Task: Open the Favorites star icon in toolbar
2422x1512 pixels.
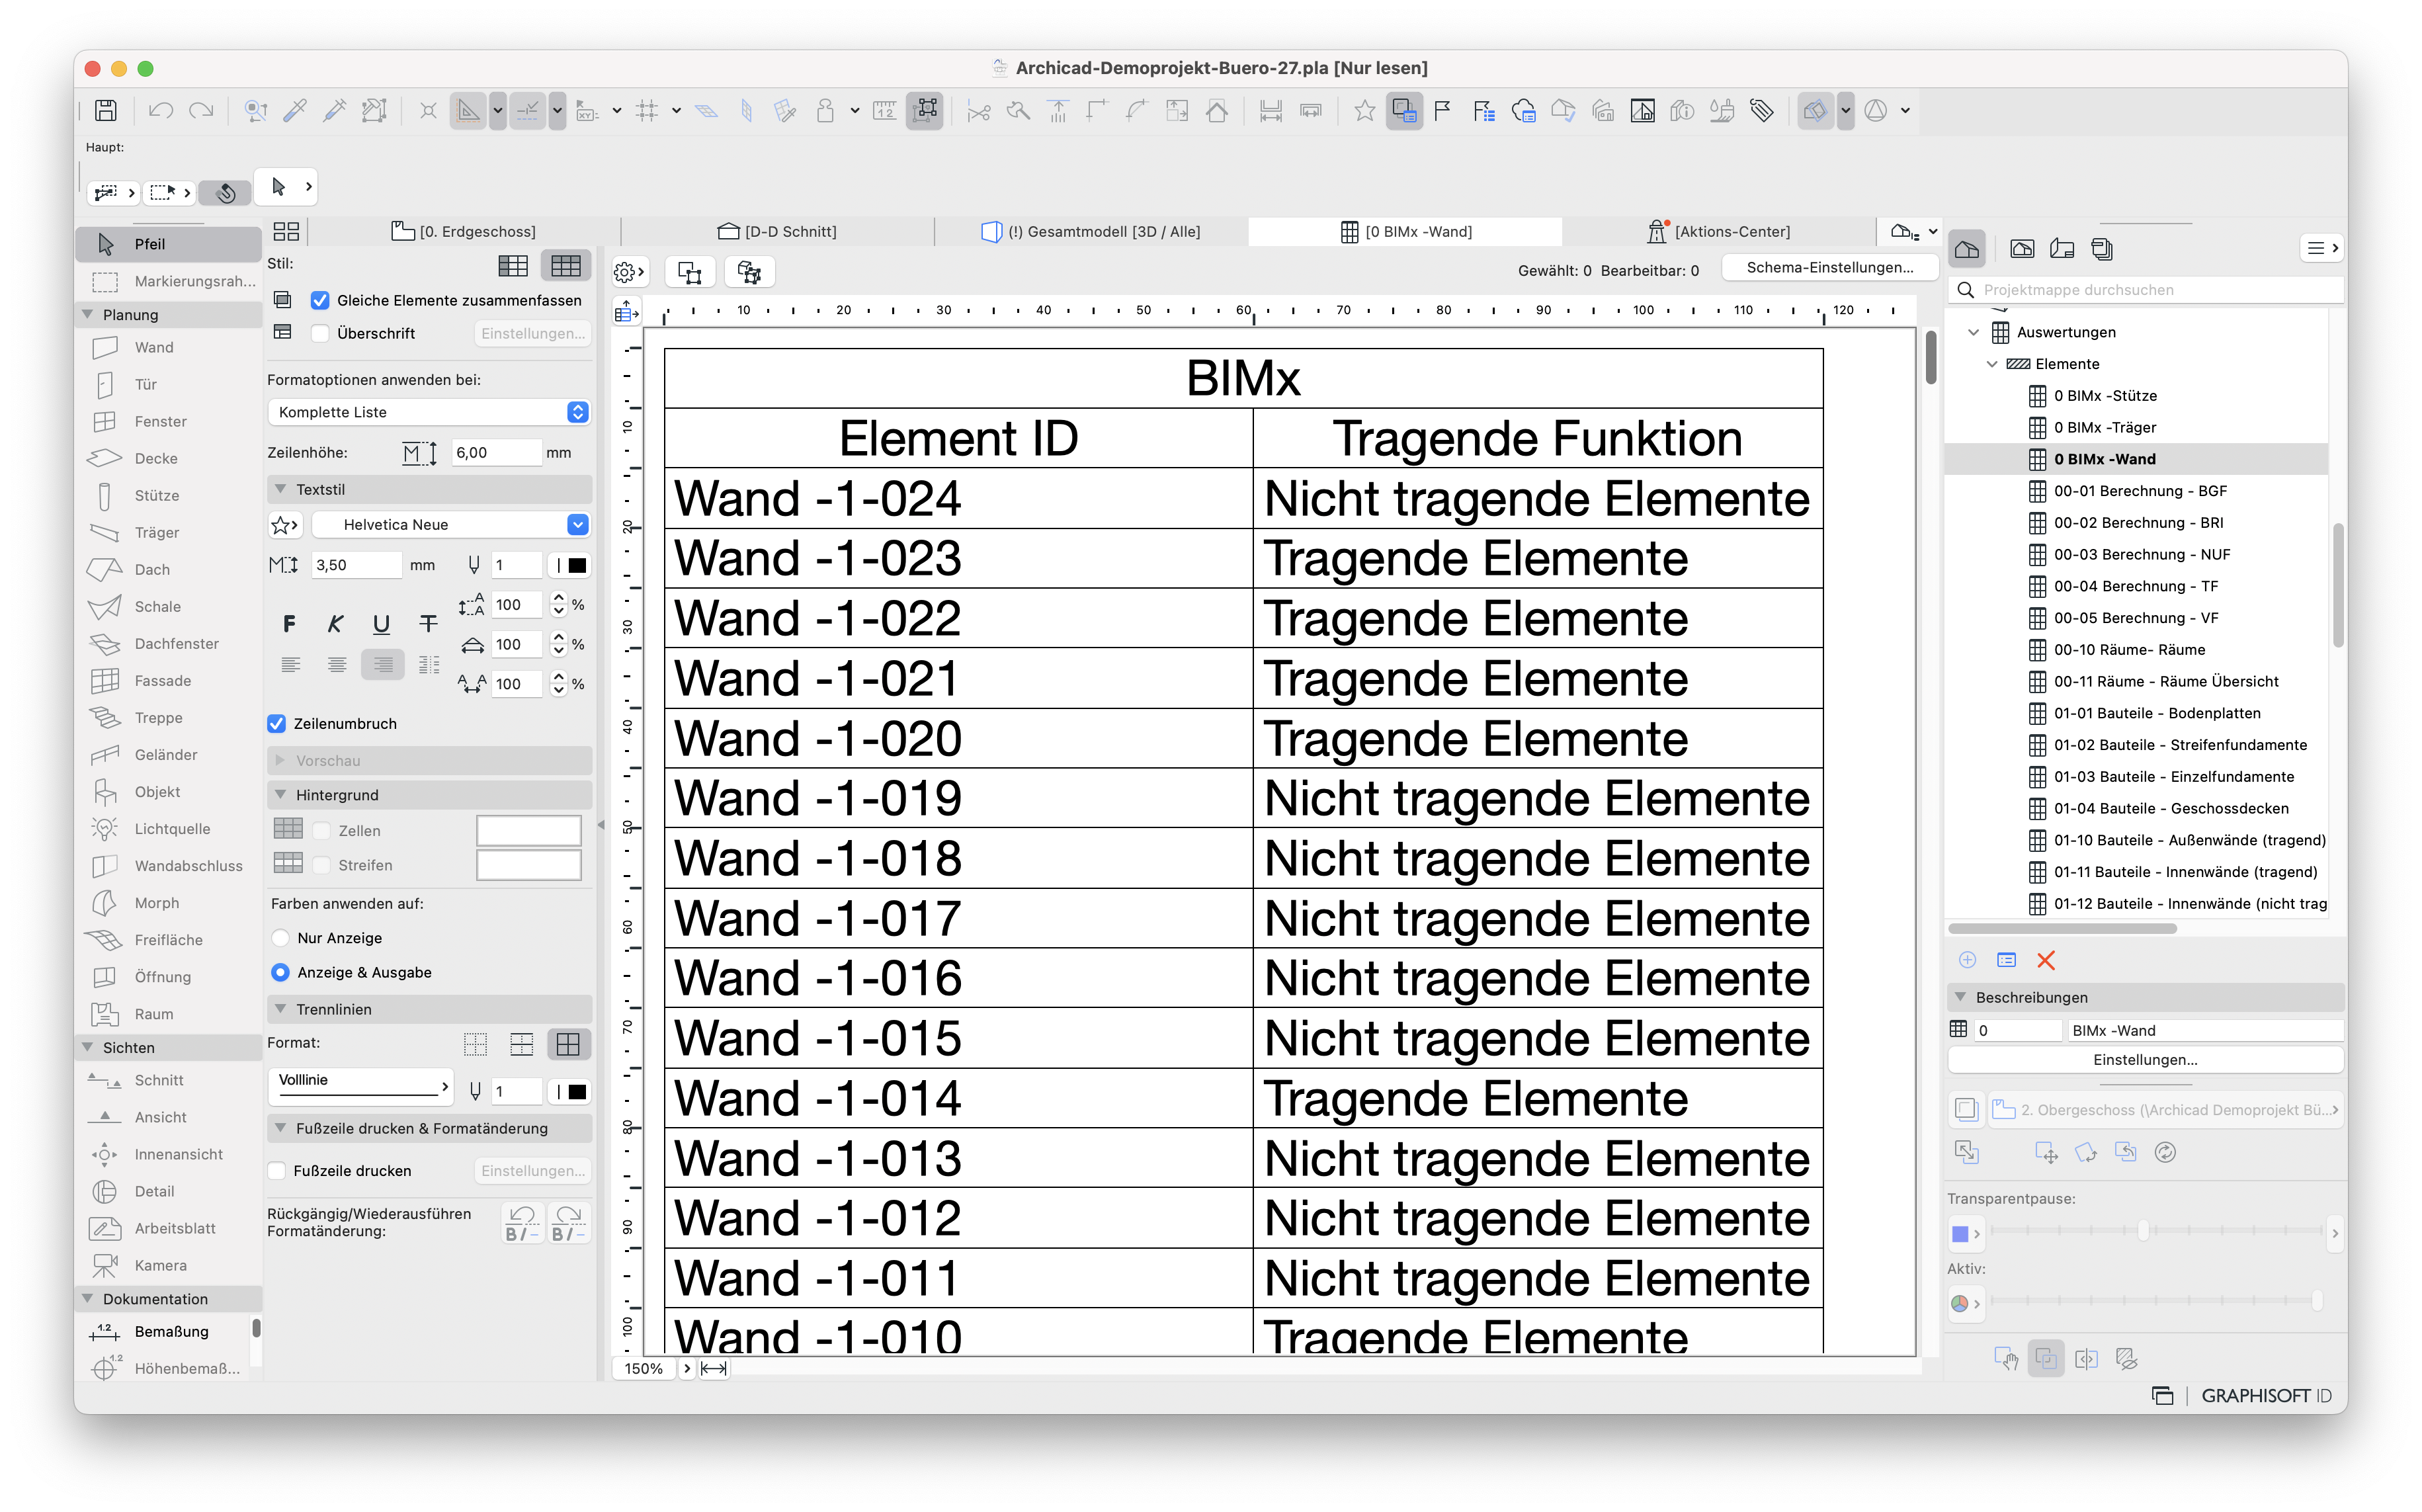Action: [1364, 110]
